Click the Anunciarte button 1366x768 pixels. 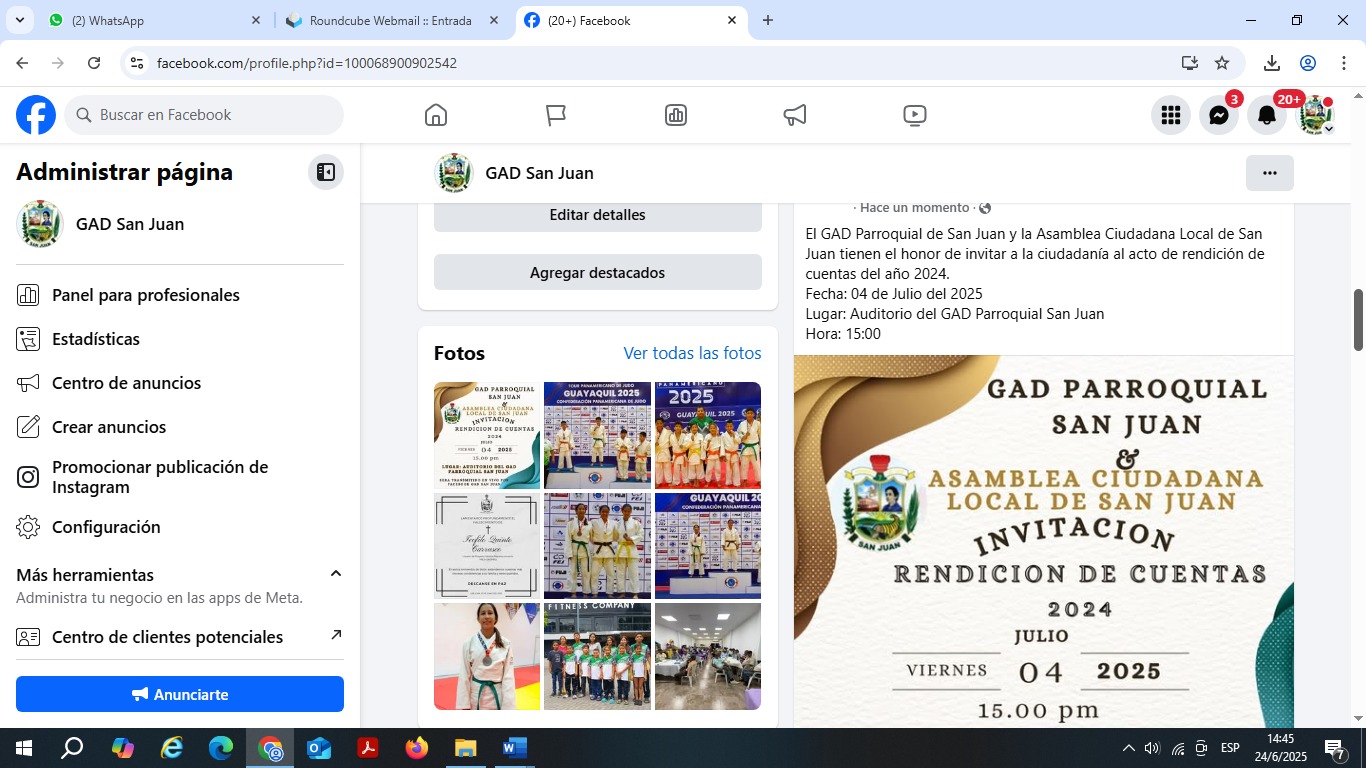(x=180, y=694)
